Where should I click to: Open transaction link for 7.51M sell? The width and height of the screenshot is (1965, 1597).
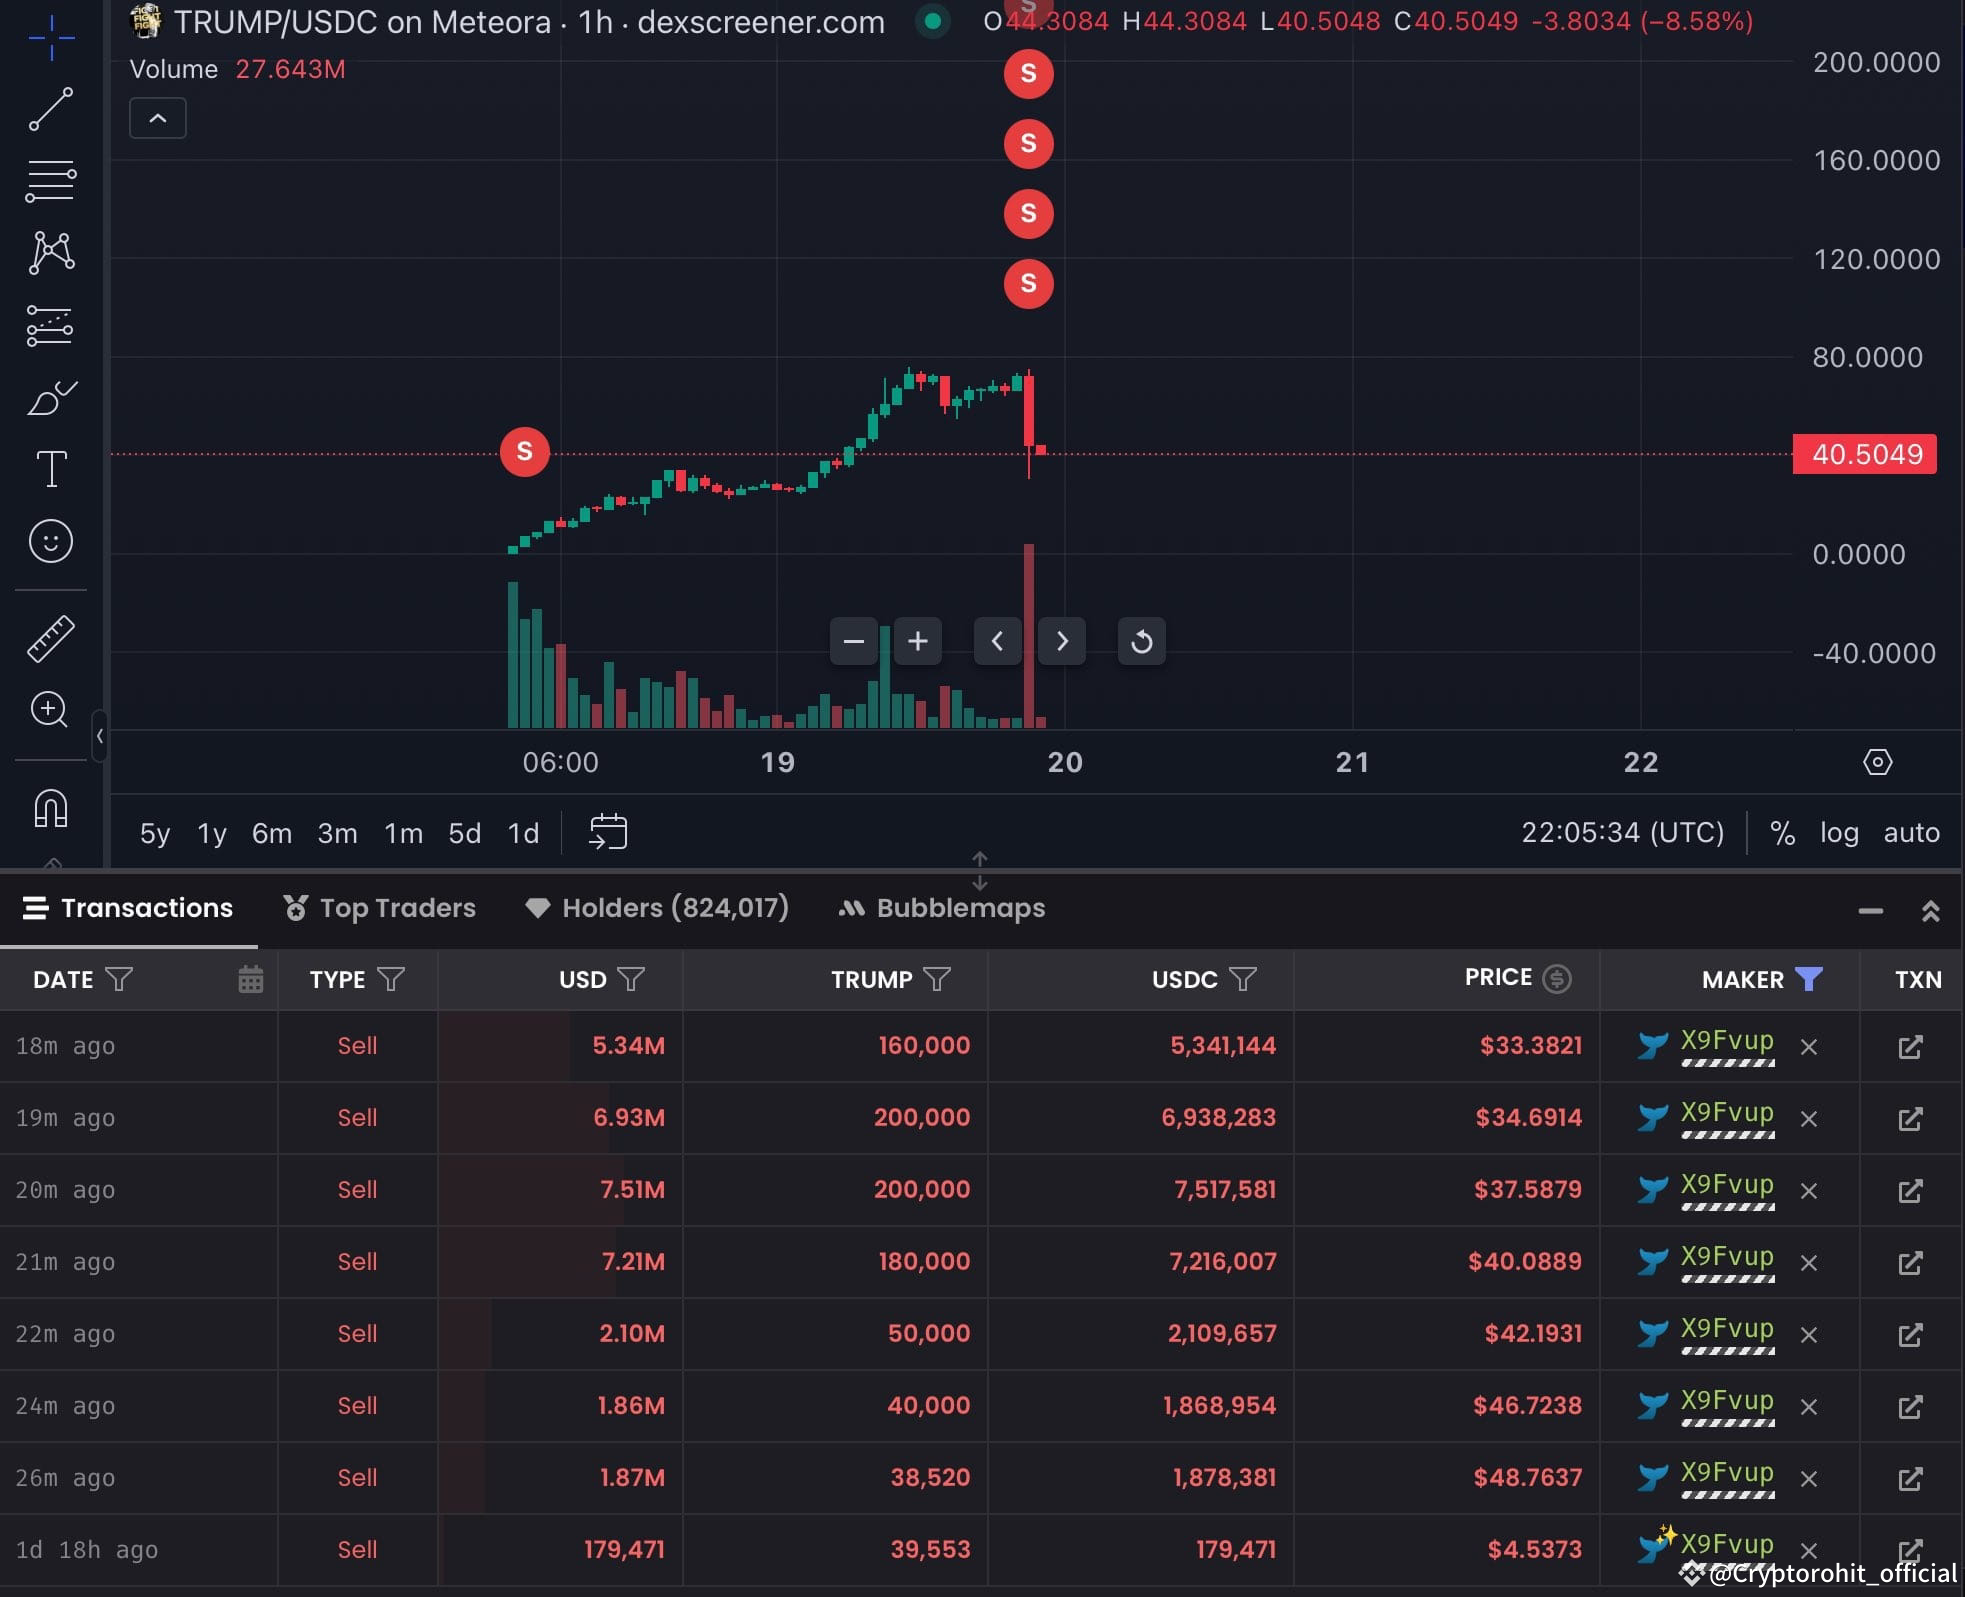pos(1910,1191)
